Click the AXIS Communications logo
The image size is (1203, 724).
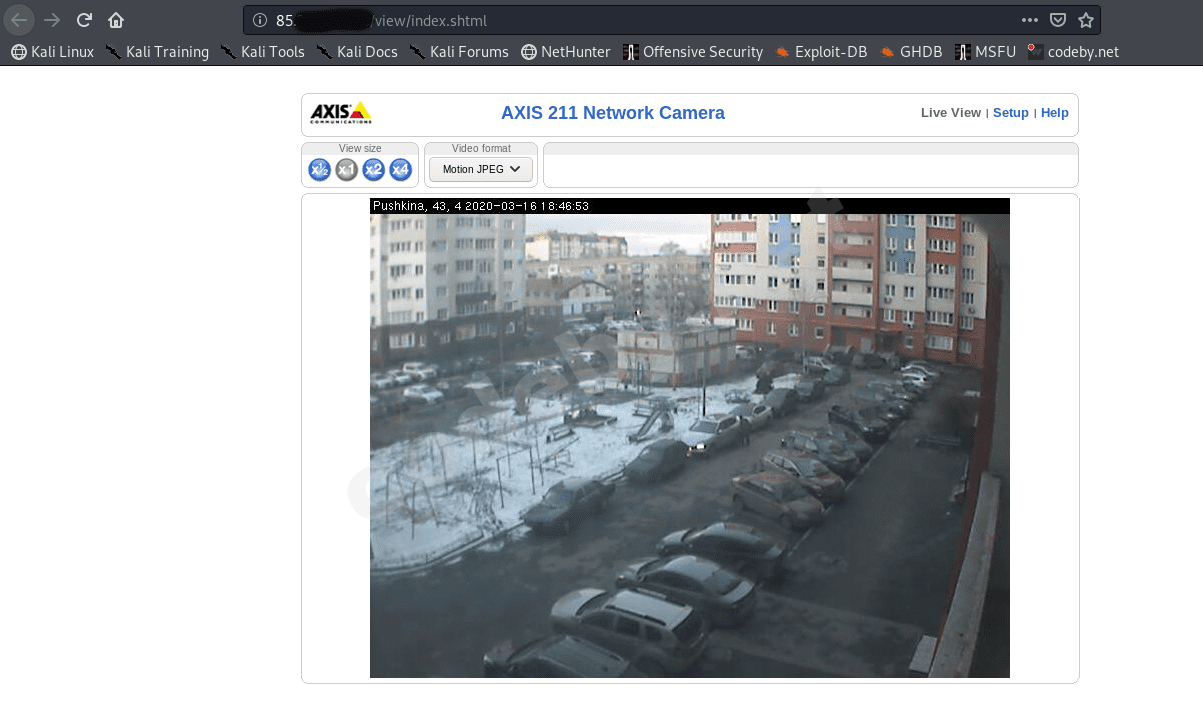pos(340,113)
